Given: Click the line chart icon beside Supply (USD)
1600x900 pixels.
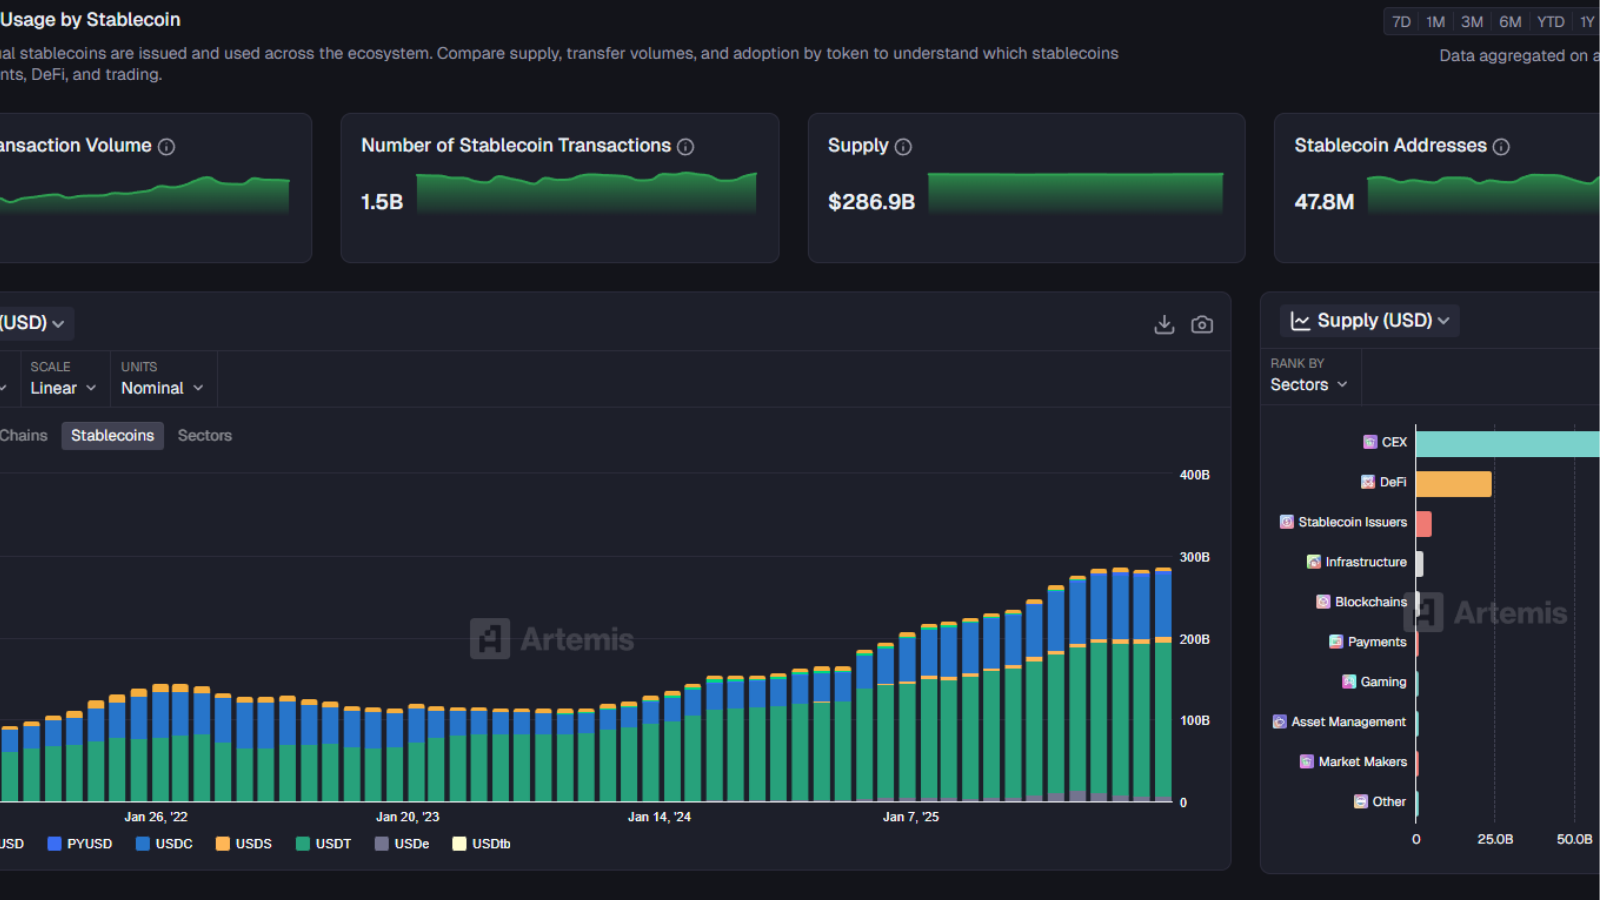Looking at the screenshot, I should tap(1300, 321).
